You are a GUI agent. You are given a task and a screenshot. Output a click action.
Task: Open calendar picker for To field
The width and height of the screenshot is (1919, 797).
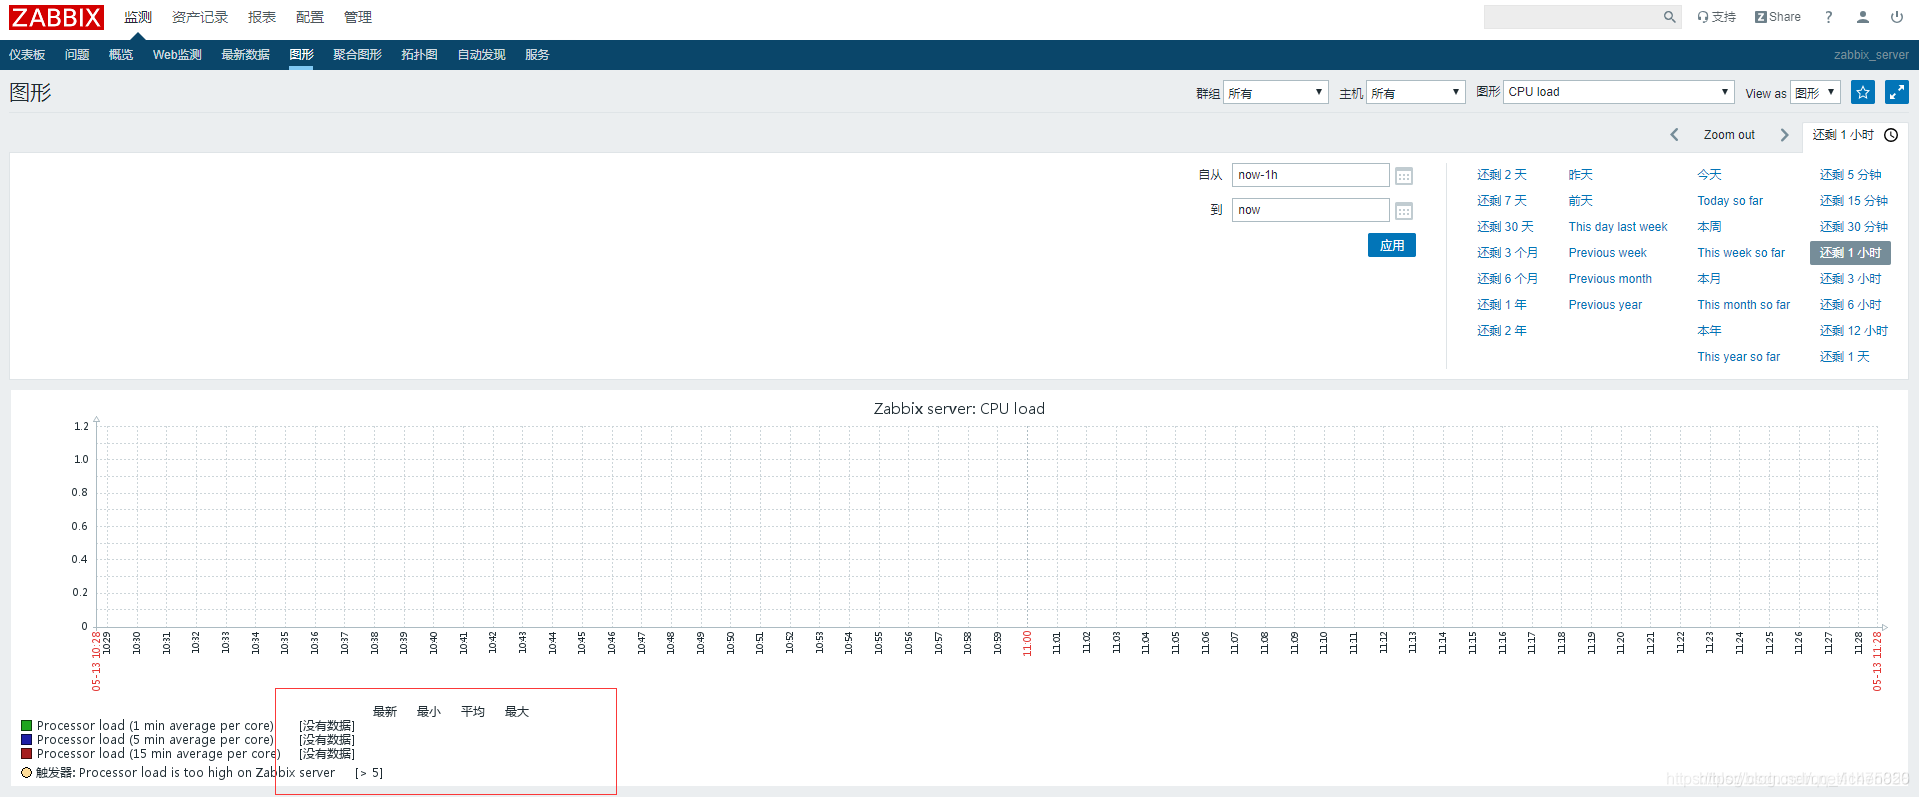(1404, 211)
